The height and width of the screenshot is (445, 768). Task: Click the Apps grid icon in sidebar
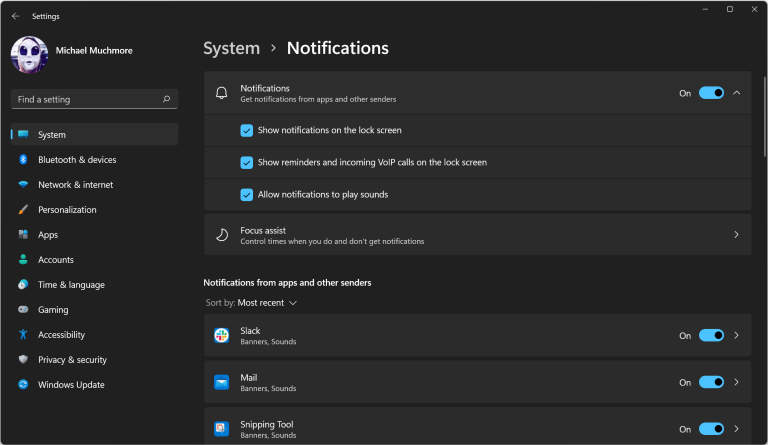pyautogui.click(x=23, y=234)
